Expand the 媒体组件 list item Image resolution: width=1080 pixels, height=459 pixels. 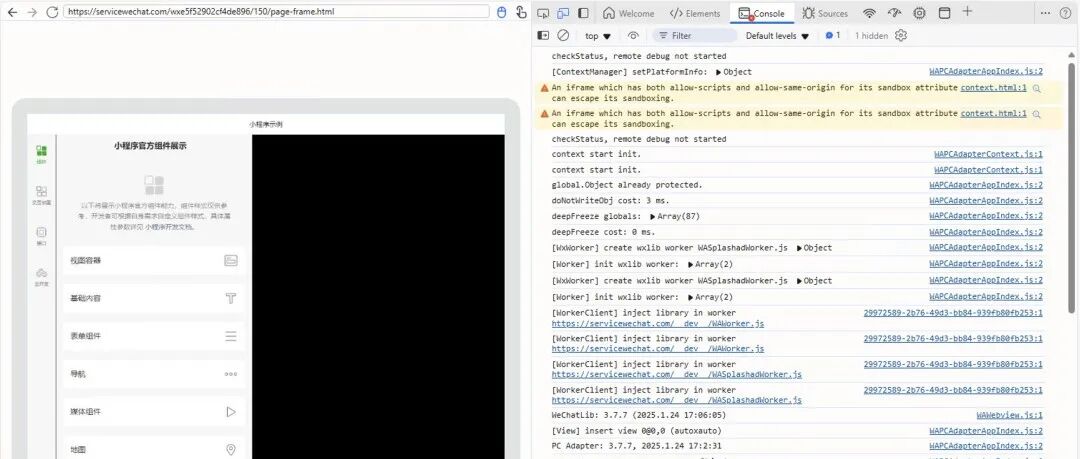153,412
